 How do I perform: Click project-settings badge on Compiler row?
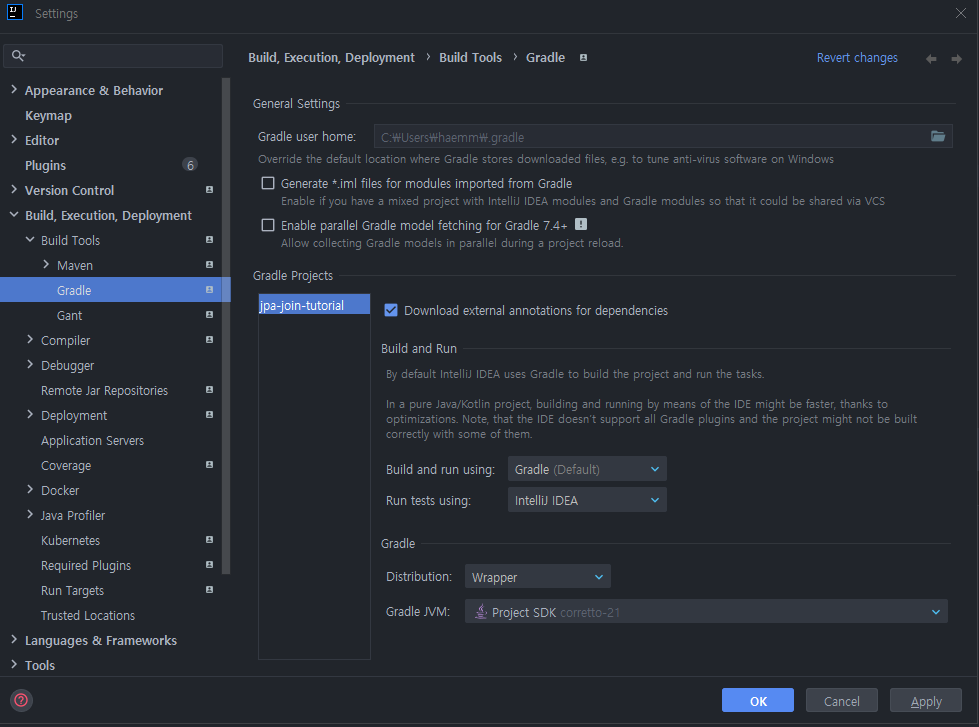click(x=209, y=340)
